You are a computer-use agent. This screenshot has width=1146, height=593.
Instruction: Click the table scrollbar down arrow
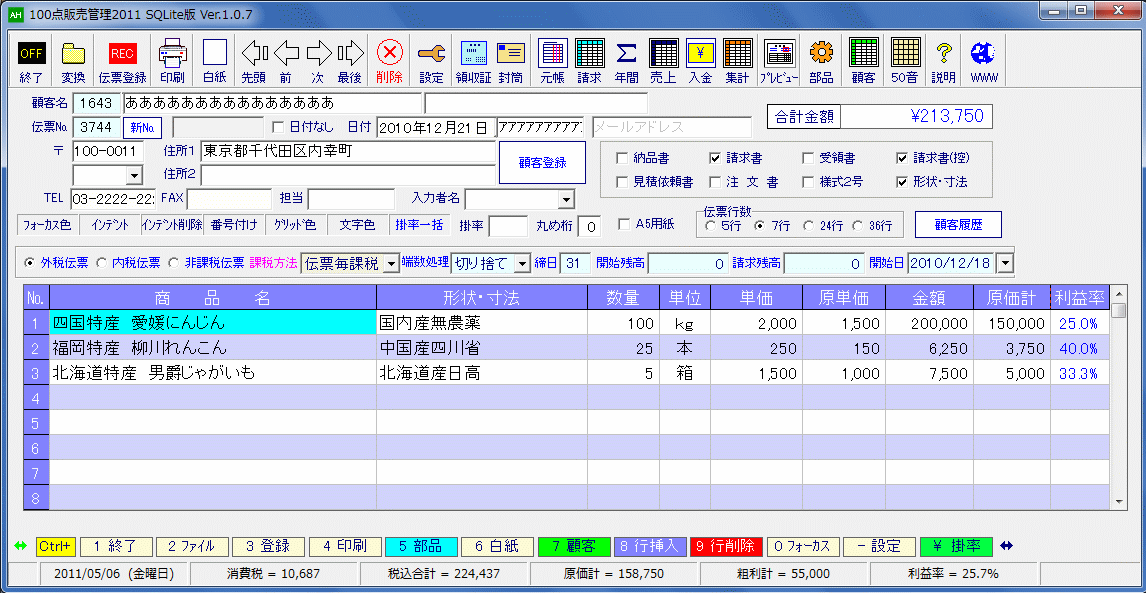coord(1117,502)
